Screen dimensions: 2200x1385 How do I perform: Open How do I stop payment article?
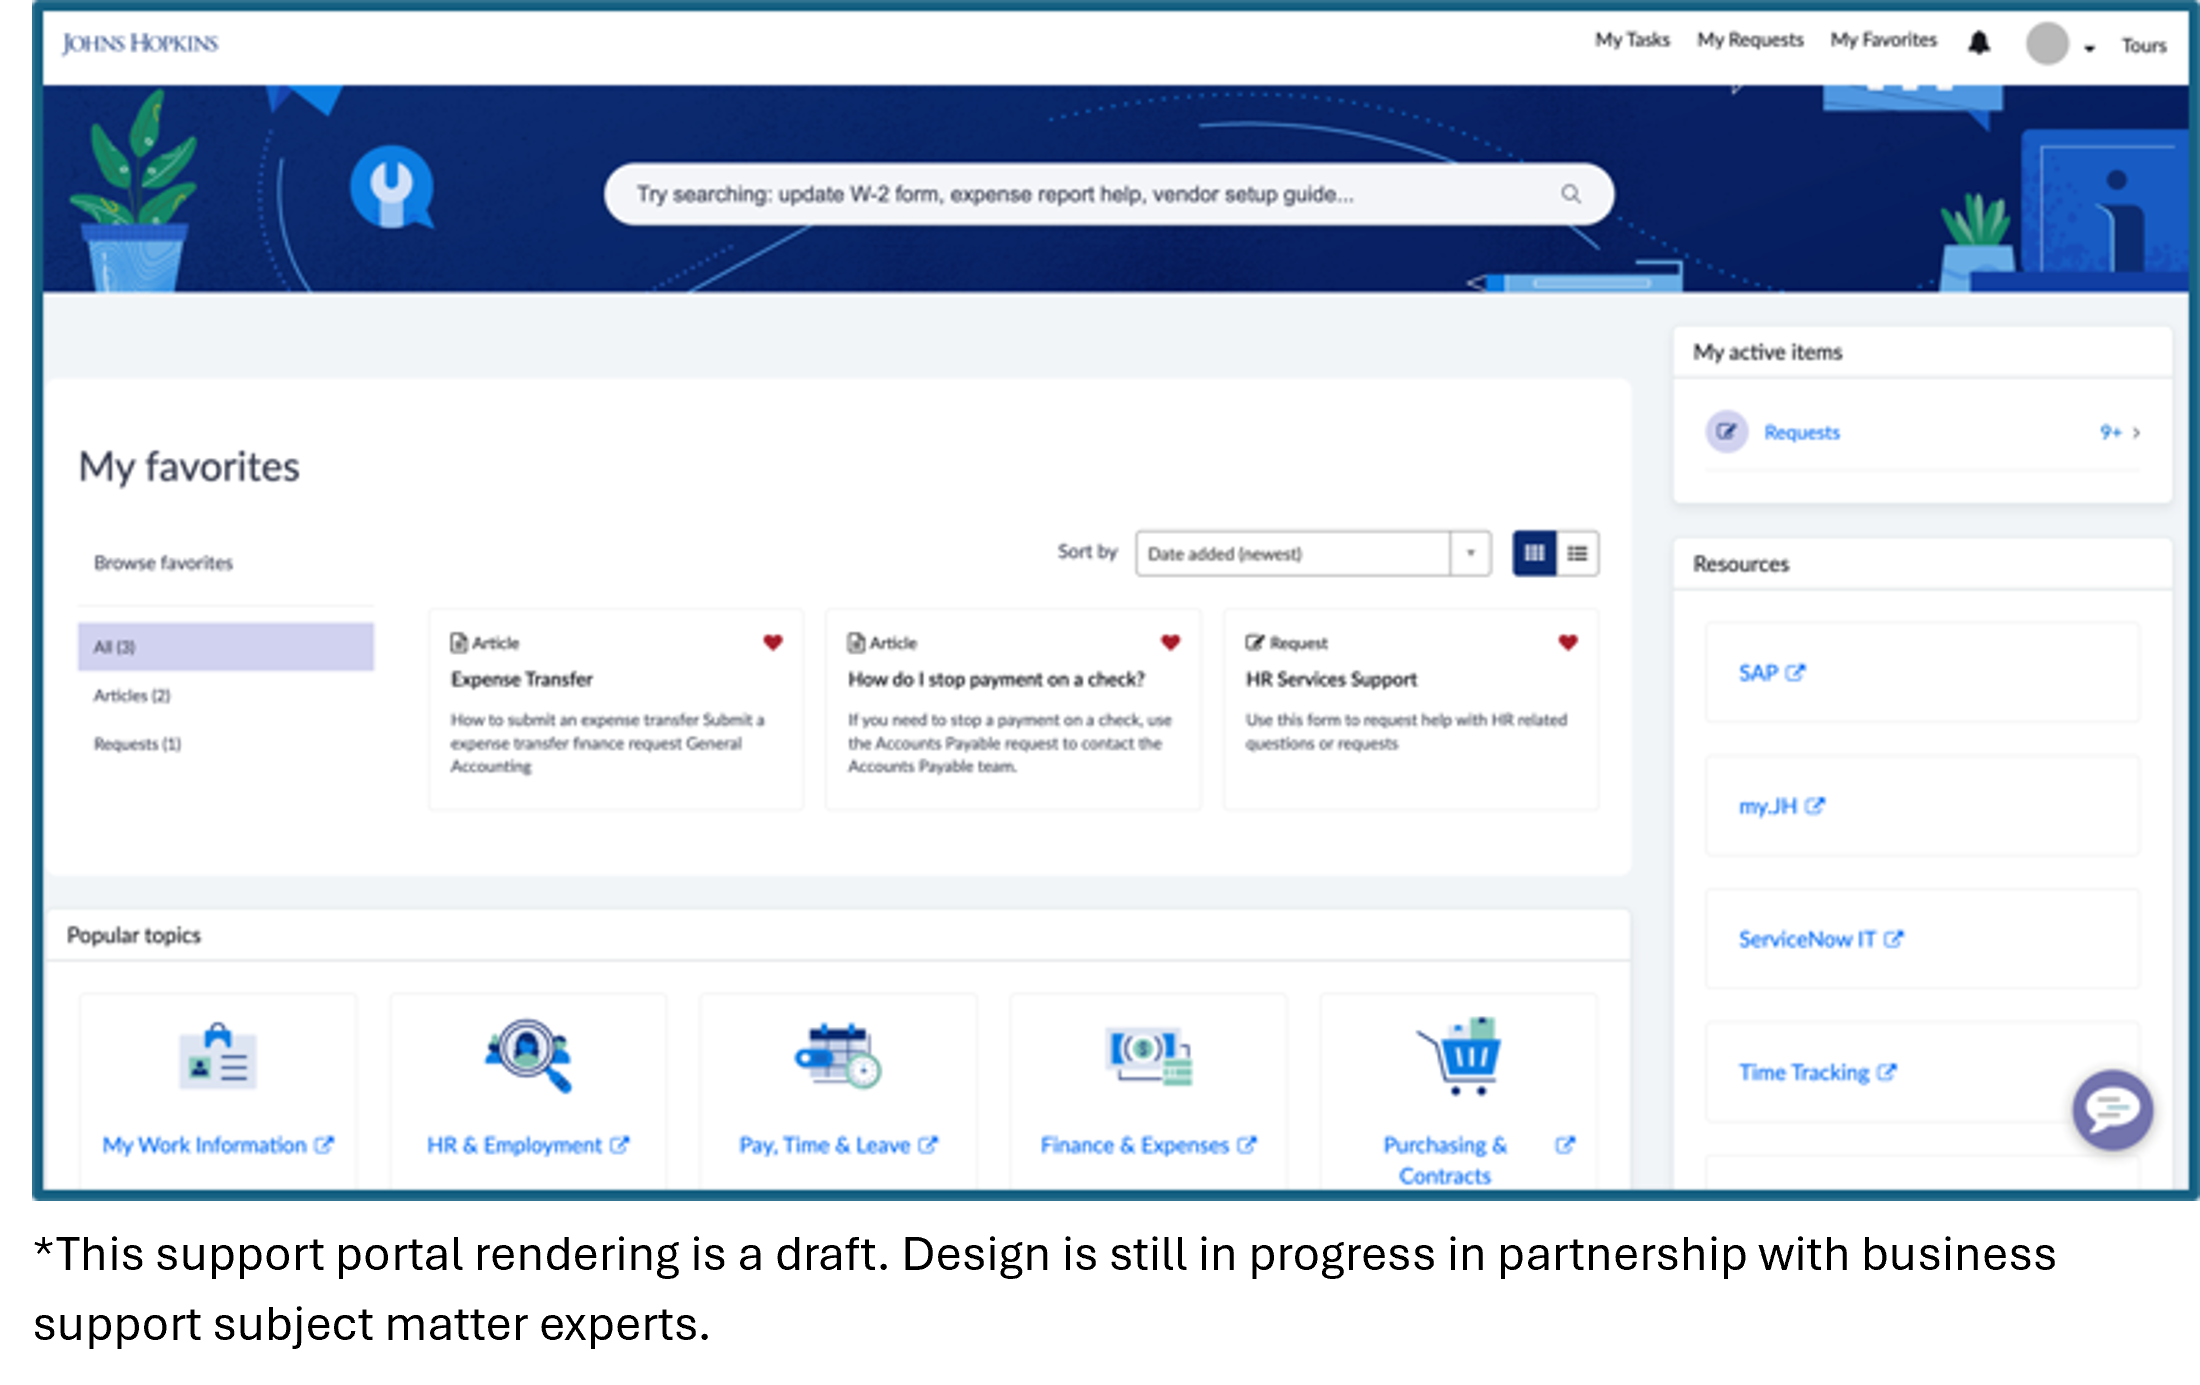click(996, 679)
